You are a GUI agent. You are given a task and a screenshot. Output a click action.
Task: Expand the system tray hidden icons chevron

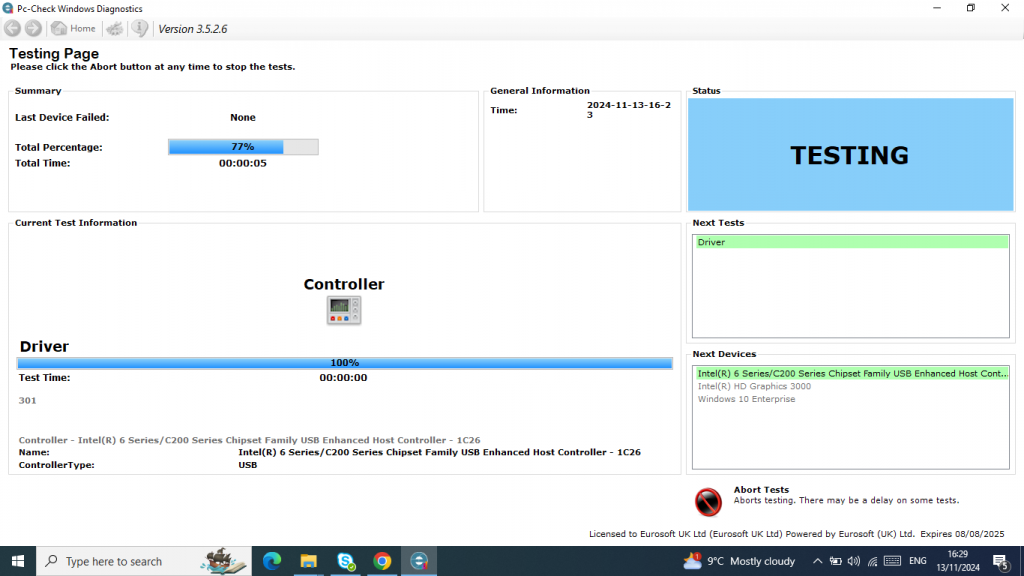pos(817,561)
